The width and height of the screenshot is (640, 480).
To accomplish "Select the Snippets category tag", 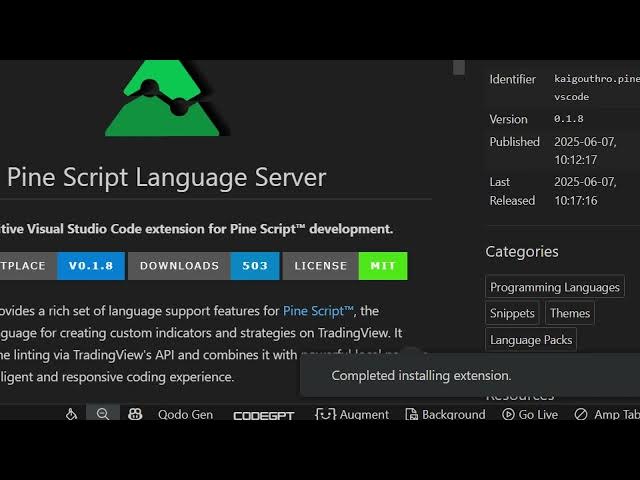I will (x=512, y=313).
